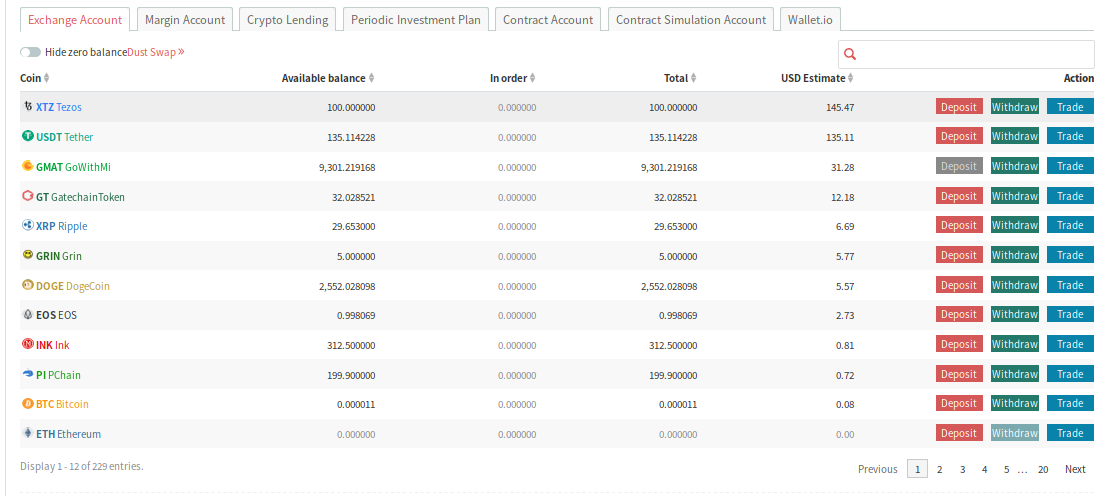The height and width of the screenshot is (496, 1102).
Task: Click the GatechainToken GT coin icon
Action: point(28,196)
